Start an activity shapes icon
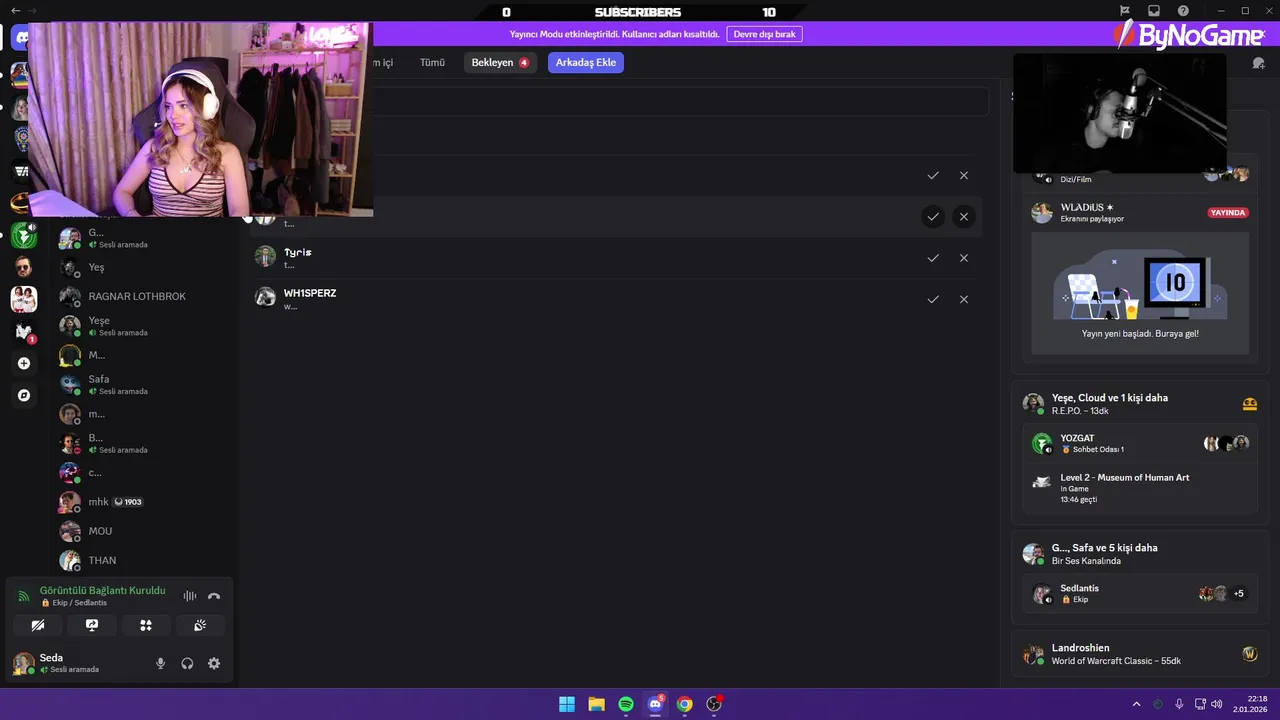This screenshot has height=720, width=1280. [146, 625]
